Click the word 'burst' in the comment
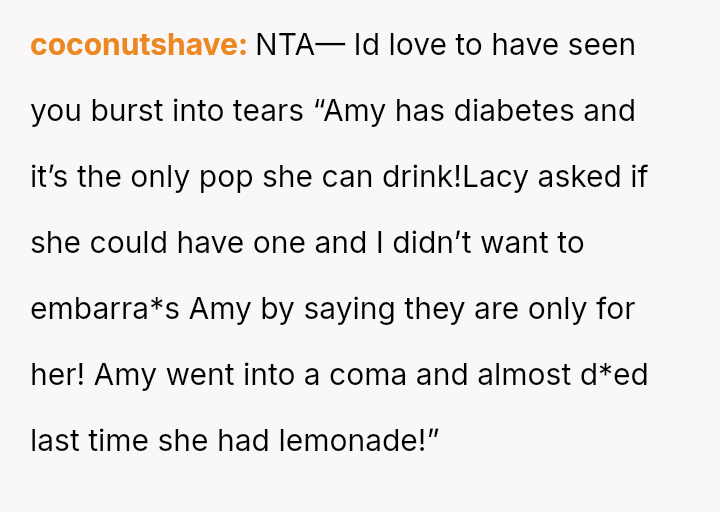 coord(123,111)
